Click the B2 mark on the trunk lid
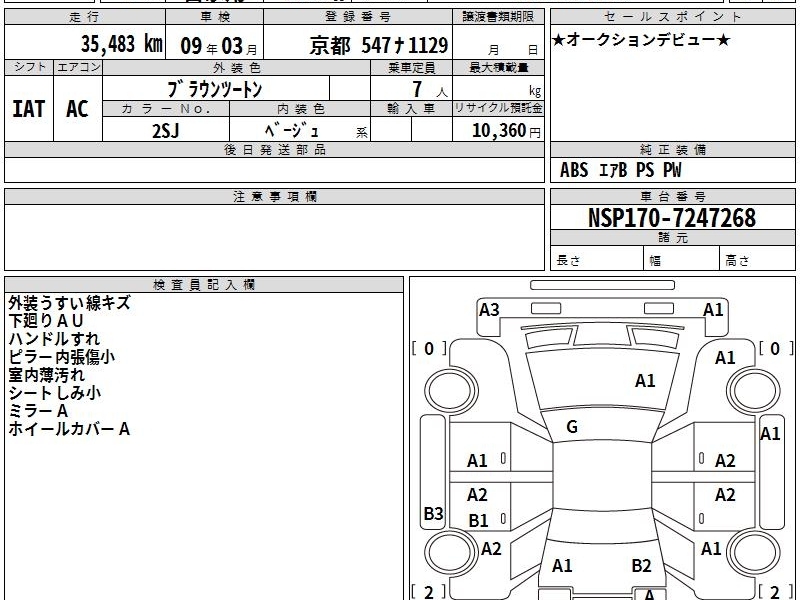This screenshot has height=600, width=800. (x=641, y=565)
